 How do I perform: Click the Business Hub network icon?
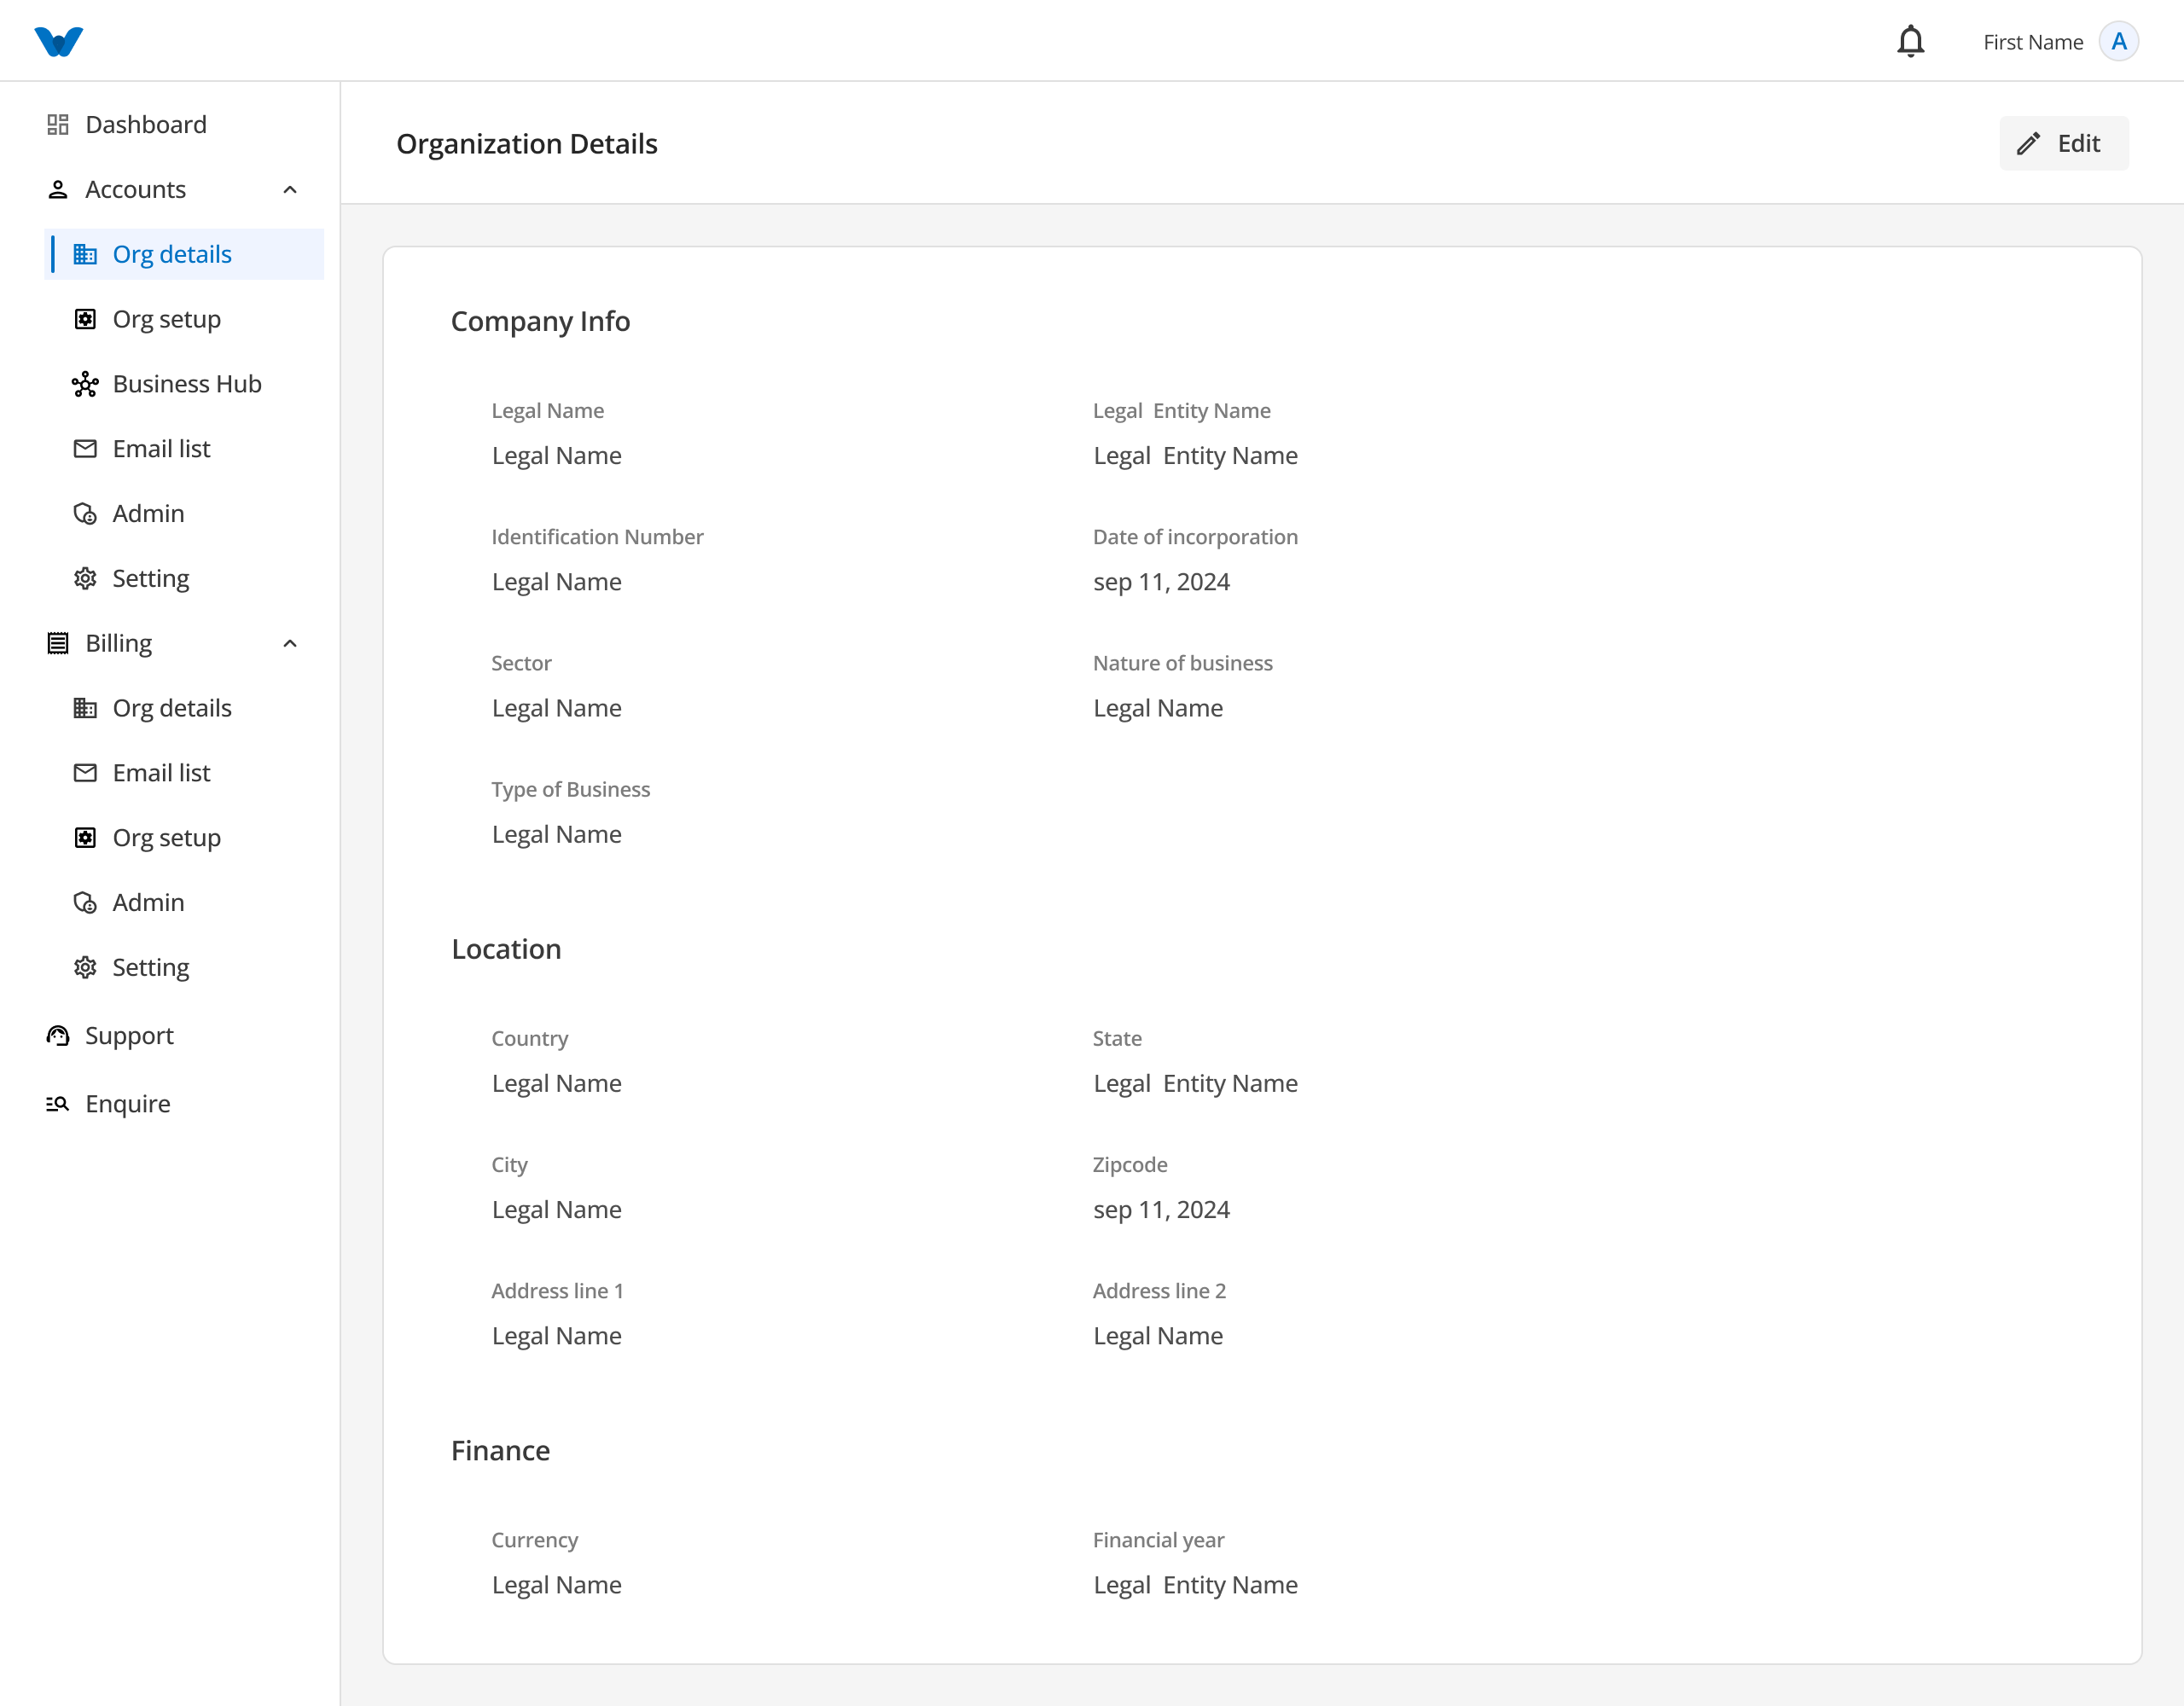tap(85, 384)
